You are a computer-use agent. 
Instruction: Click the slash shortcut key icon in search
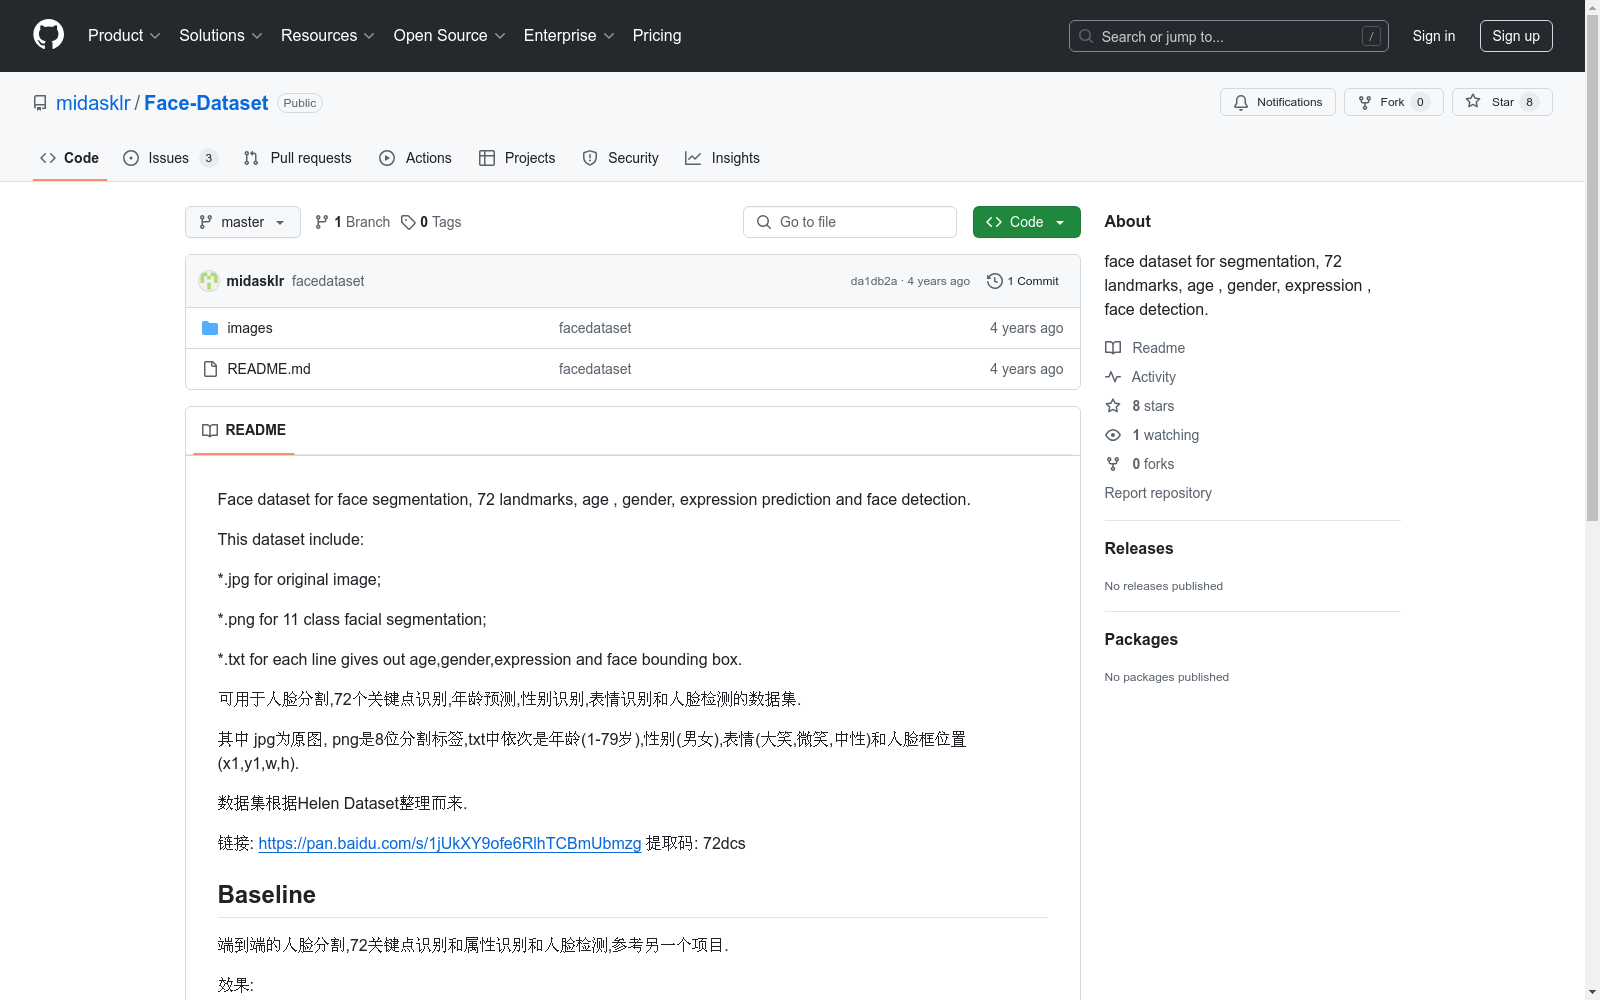coord(1372,36)
